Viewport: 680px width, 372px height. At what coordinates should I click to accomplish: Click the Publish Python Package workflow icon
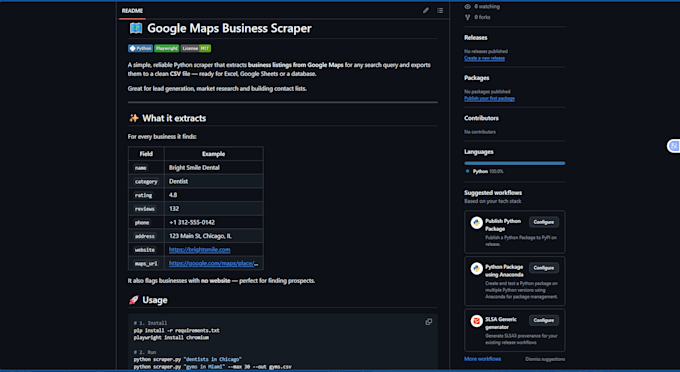(477, 223)
